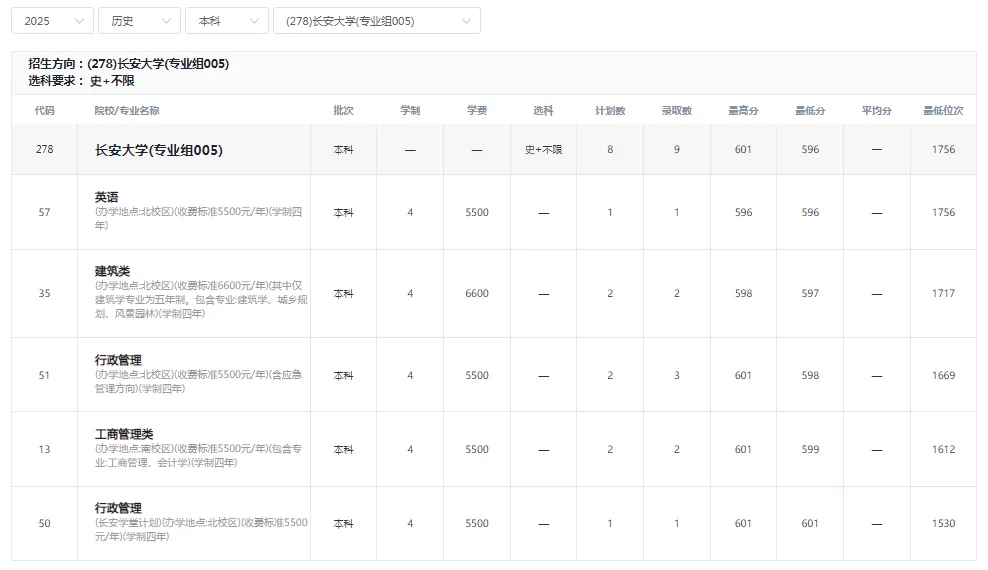Click code 278 in the first row

point(44,149)
